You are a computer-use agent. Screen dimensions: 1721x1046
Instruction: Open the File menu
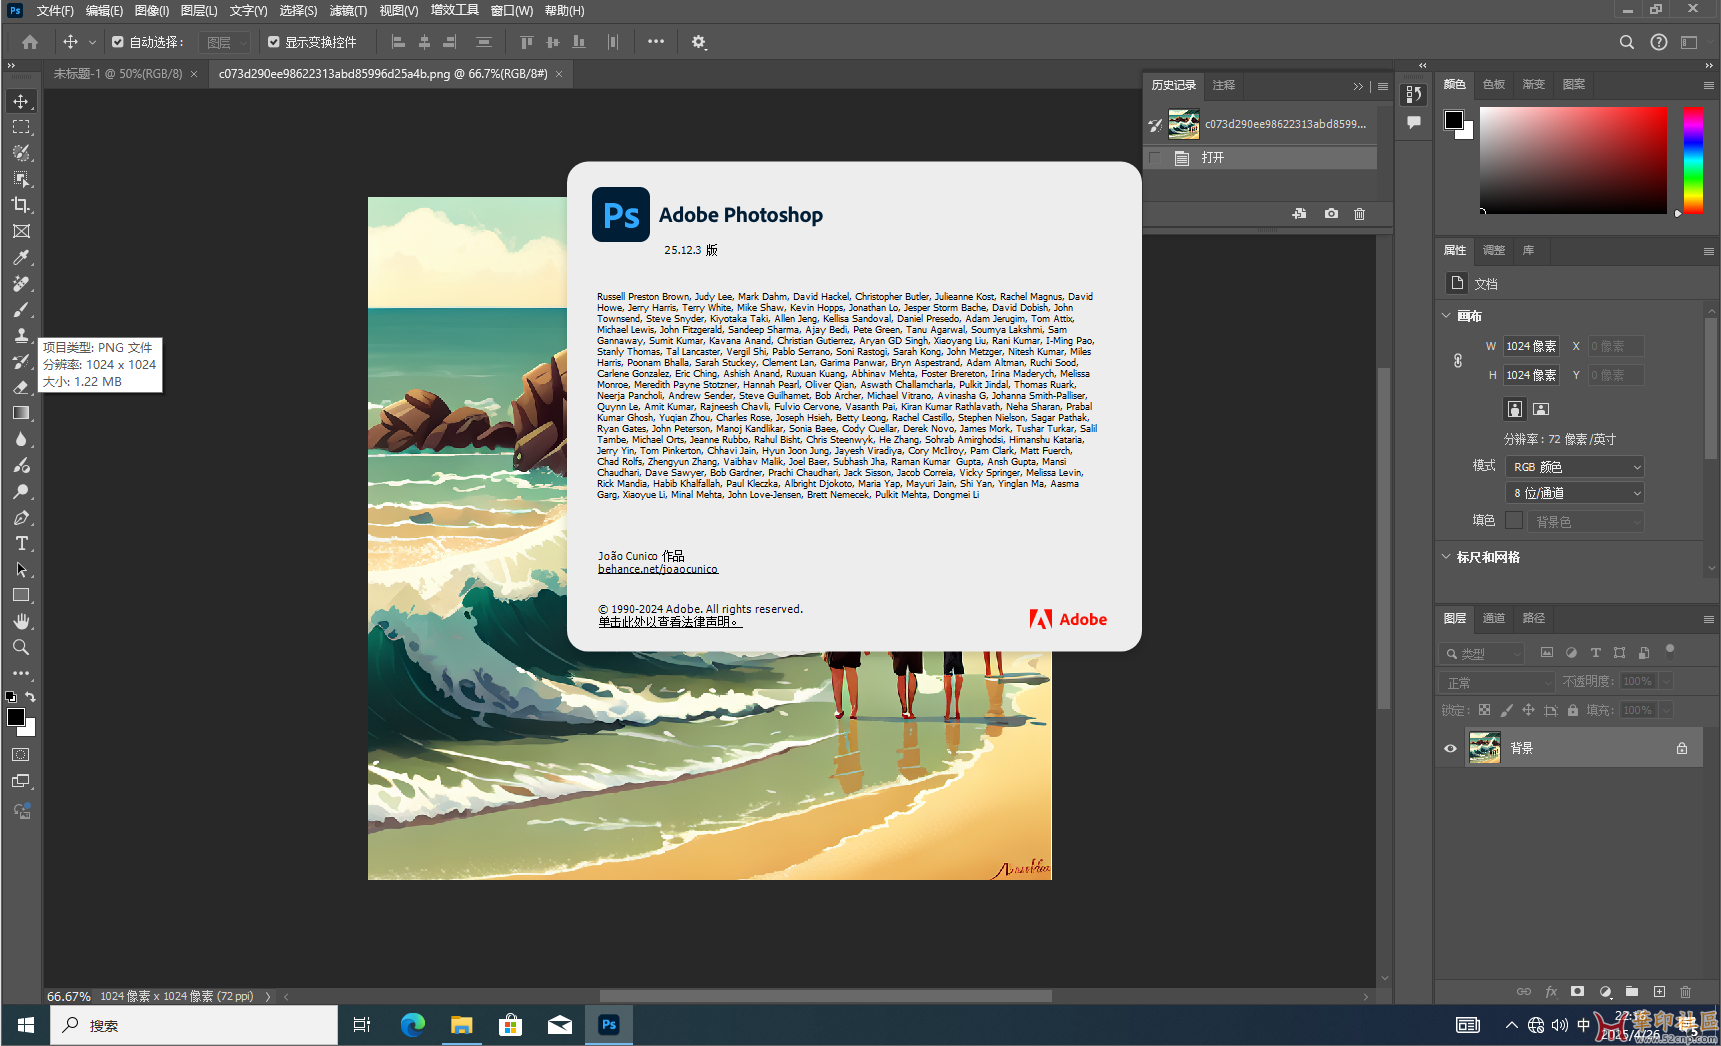point(55,11)
